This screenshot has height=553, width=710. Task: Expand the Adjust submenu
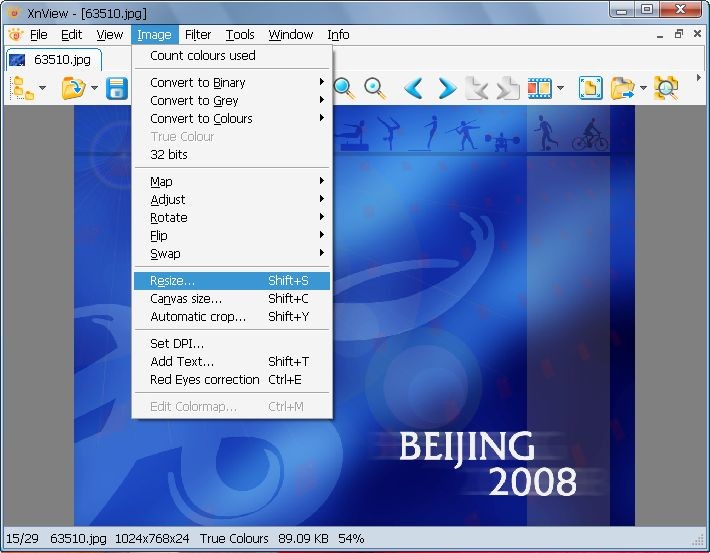point(232,199)
